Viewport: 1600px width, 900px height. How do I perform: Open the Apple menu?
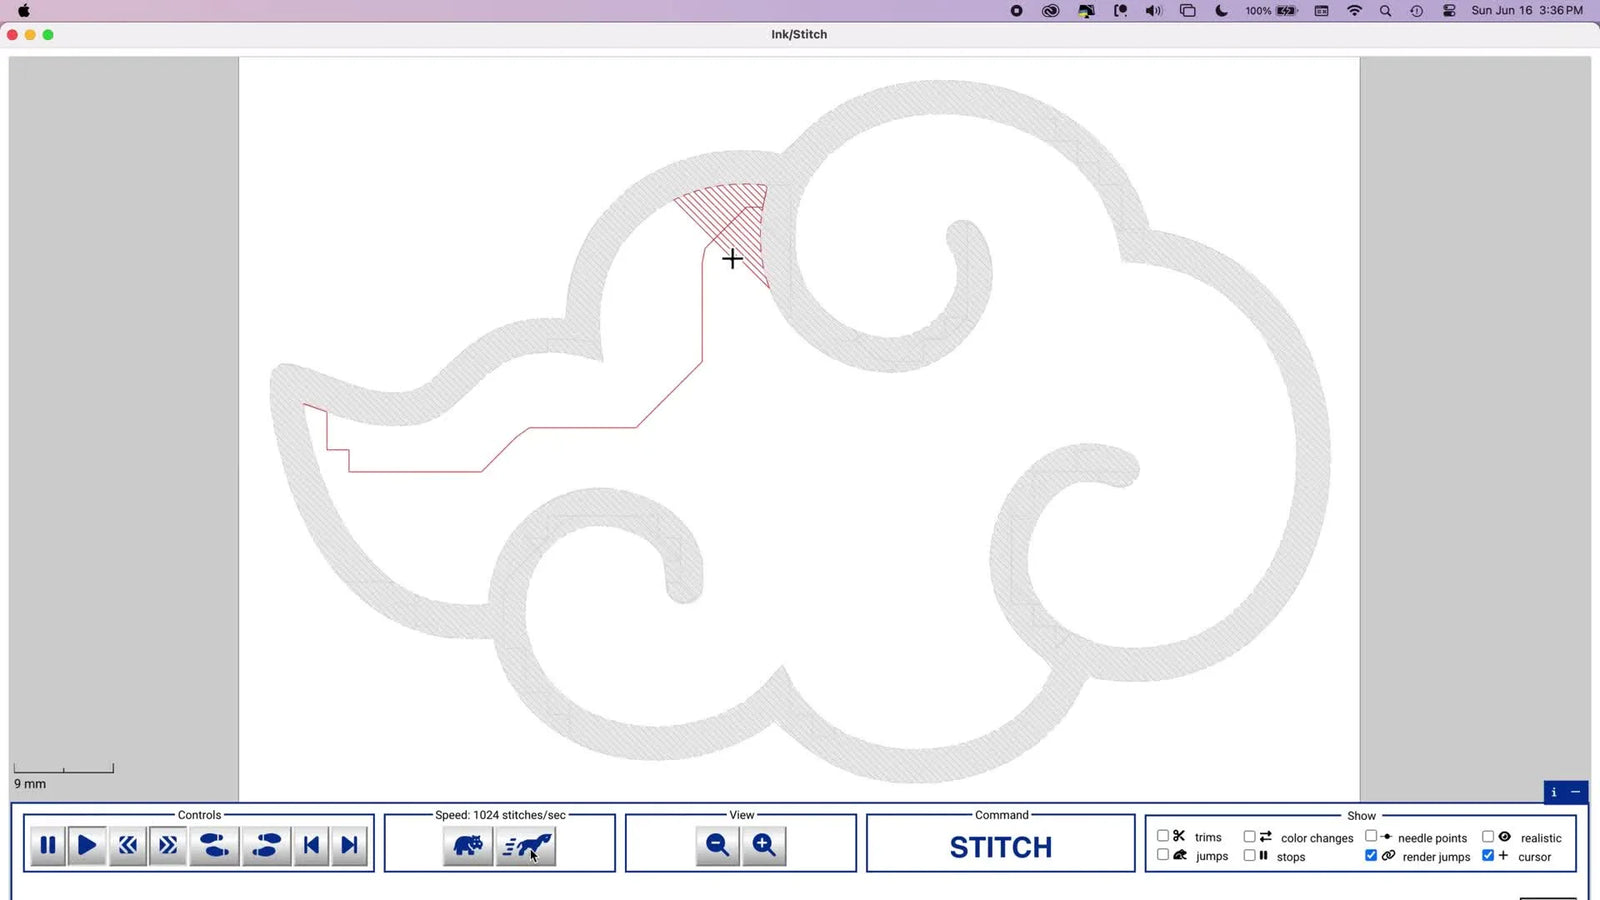24,11
